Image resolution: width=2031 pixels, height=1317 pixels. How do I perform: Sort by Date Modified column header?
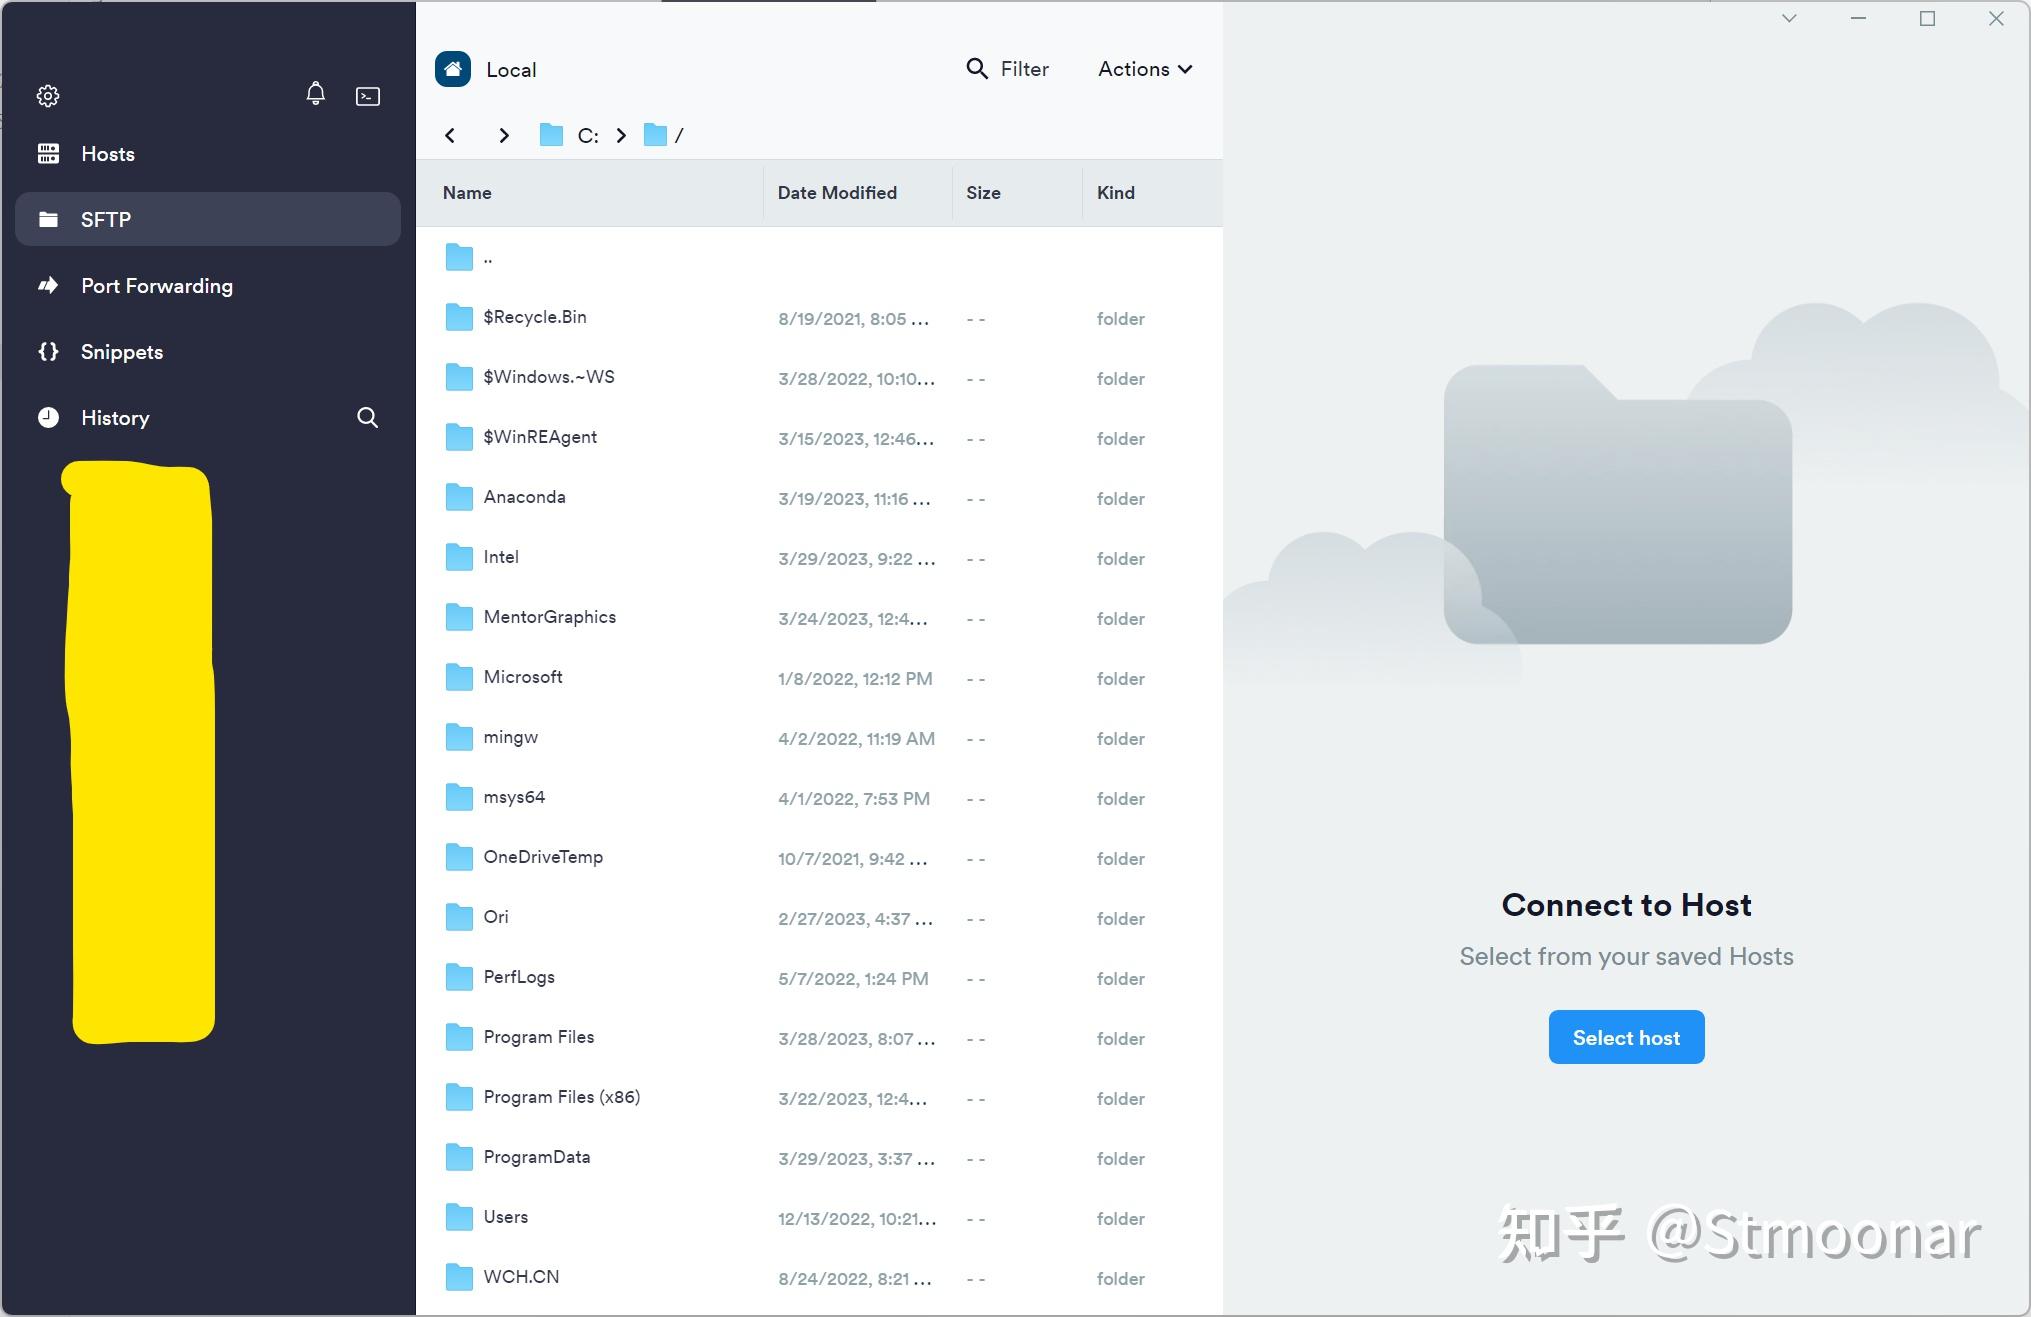[837, 193]
